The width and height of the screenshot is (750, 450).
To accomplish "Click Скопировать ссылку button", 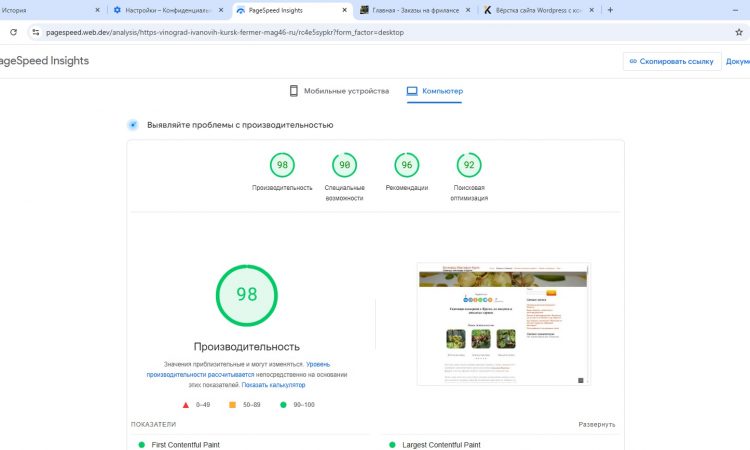I will click(x=672, y=61).
